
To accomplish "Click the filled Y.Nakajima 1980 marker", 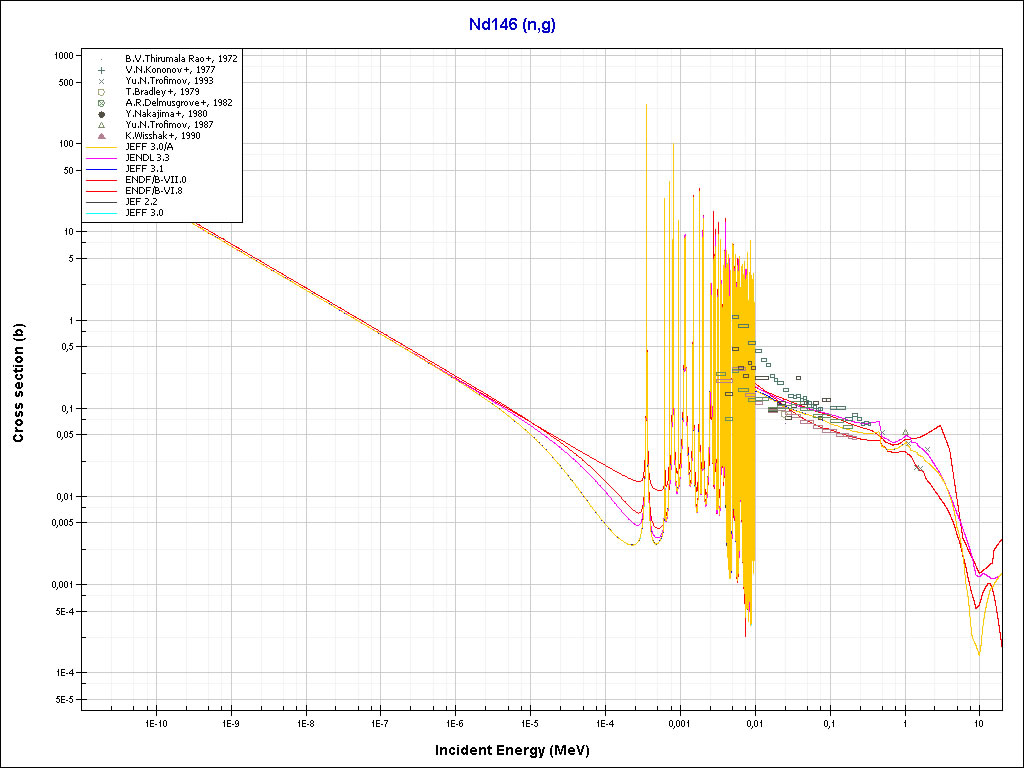I will click(102, 114).
